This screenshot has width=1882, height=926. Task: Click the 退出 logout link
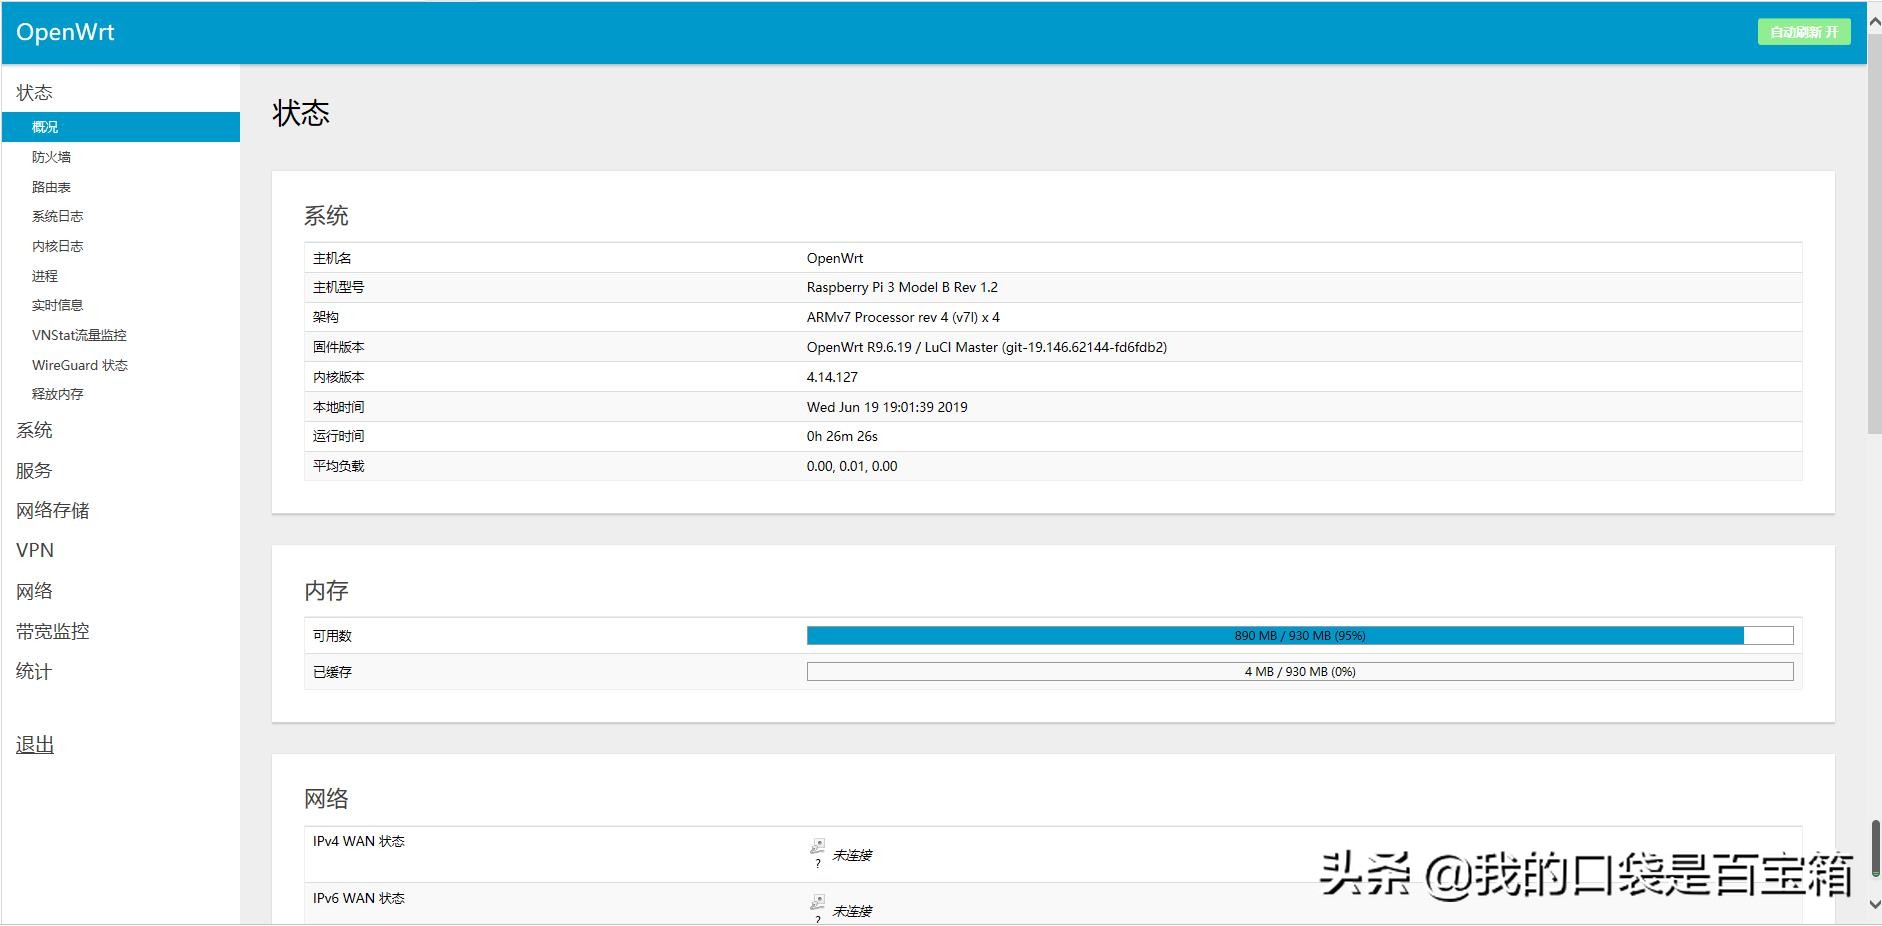(x=35, y=745)
